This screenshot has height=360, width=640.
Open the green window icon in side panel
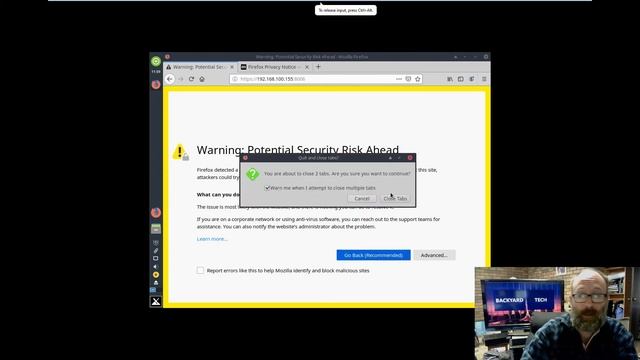[156, 229]
